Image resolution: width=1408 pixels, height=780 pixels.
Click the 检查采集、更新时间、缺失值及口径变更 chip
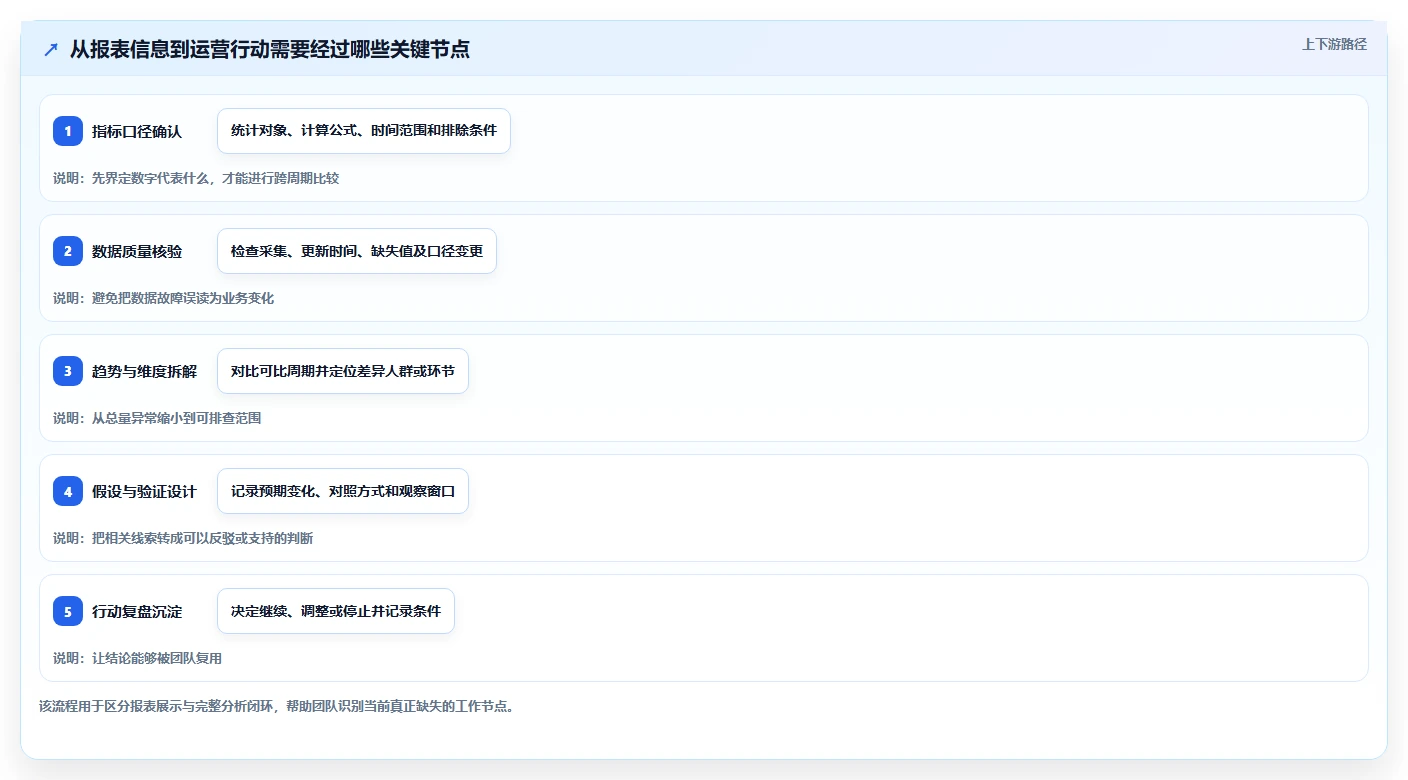(x=357, y=251)
